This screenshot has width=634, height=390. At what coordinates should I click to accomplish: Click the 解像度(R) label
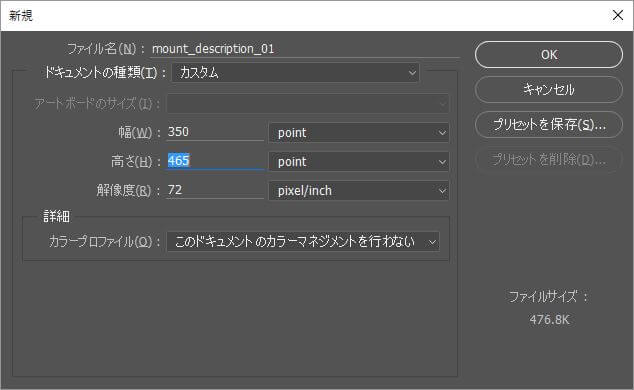tap(128, 190)
